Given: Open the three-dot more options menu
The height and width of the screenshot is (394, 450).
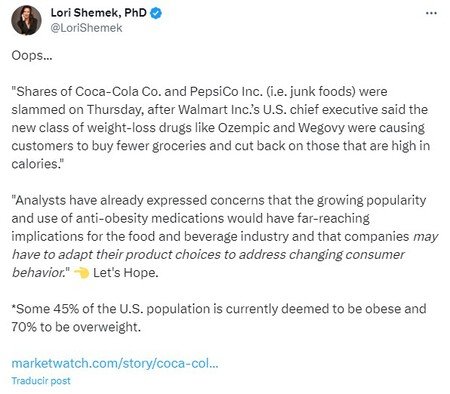Looking at the screenshot, I should pos(431,13).
